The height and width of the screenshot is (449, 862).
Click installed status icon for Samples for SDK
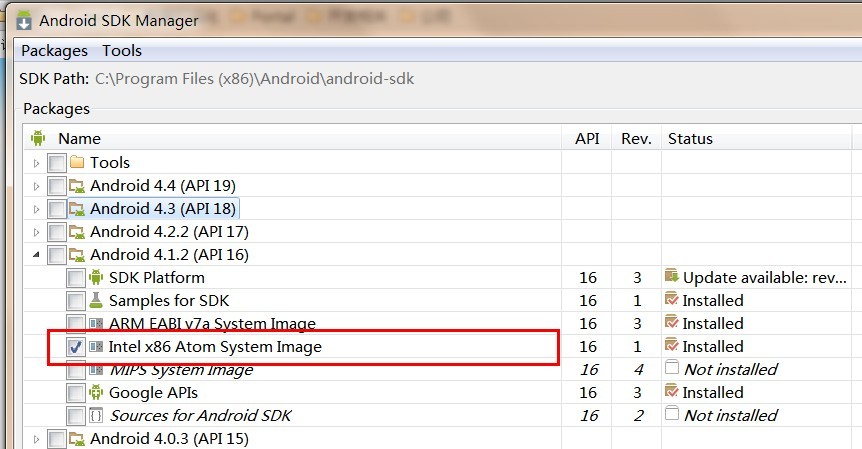tap(672, 300)
